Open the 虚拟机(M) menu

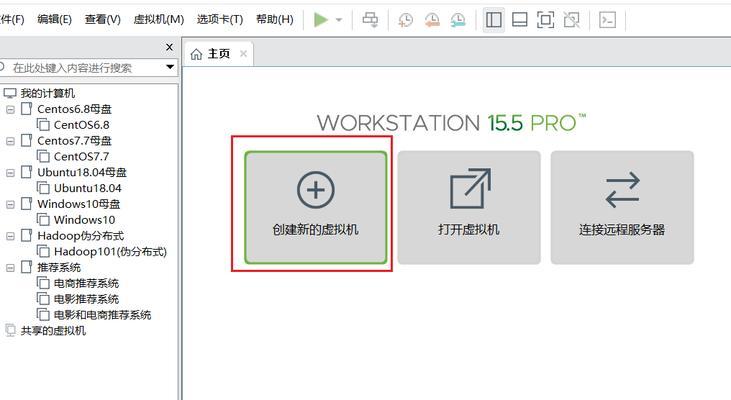coord(159,19)
